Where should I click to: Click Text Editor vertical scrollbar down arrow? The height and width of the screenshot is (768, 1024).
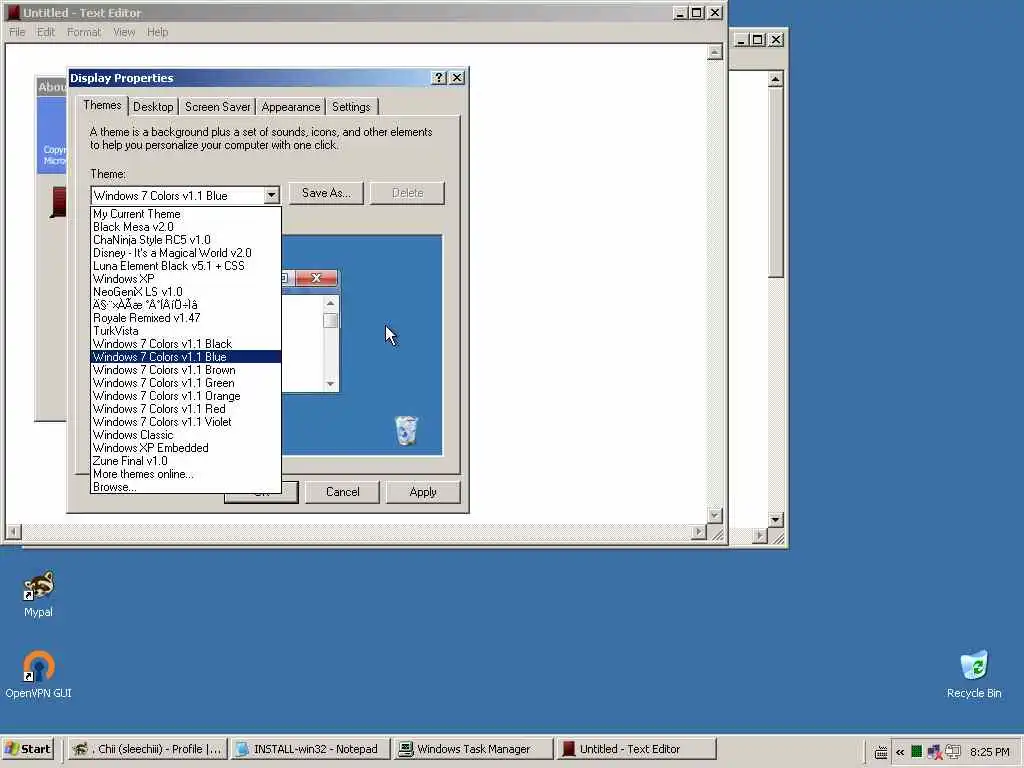(715, 516)
